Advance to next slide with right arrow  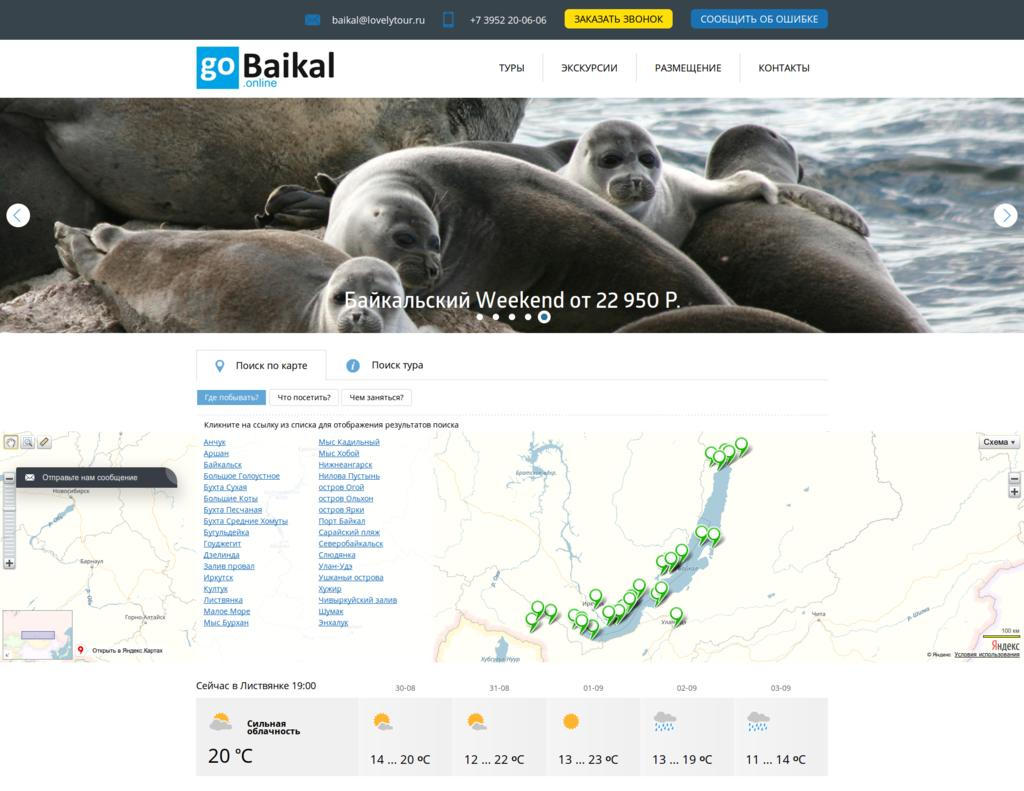[1006, 216]
